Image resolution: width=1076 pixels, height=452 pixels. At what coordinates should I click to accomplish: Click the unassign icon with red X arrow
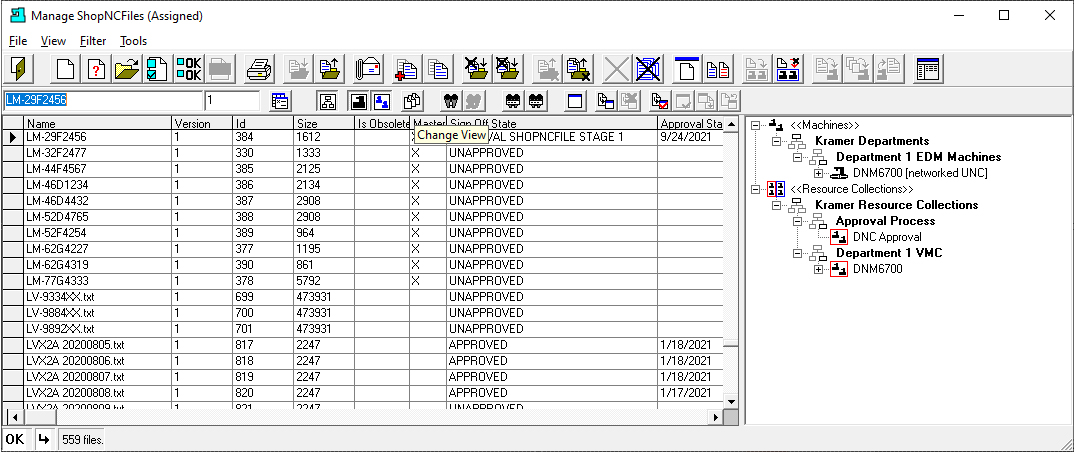[788, 69]
